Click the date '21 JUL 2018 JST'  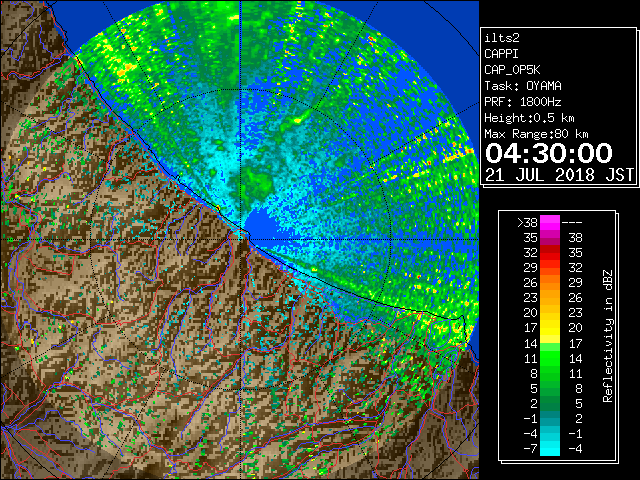(x=559, y=175)
